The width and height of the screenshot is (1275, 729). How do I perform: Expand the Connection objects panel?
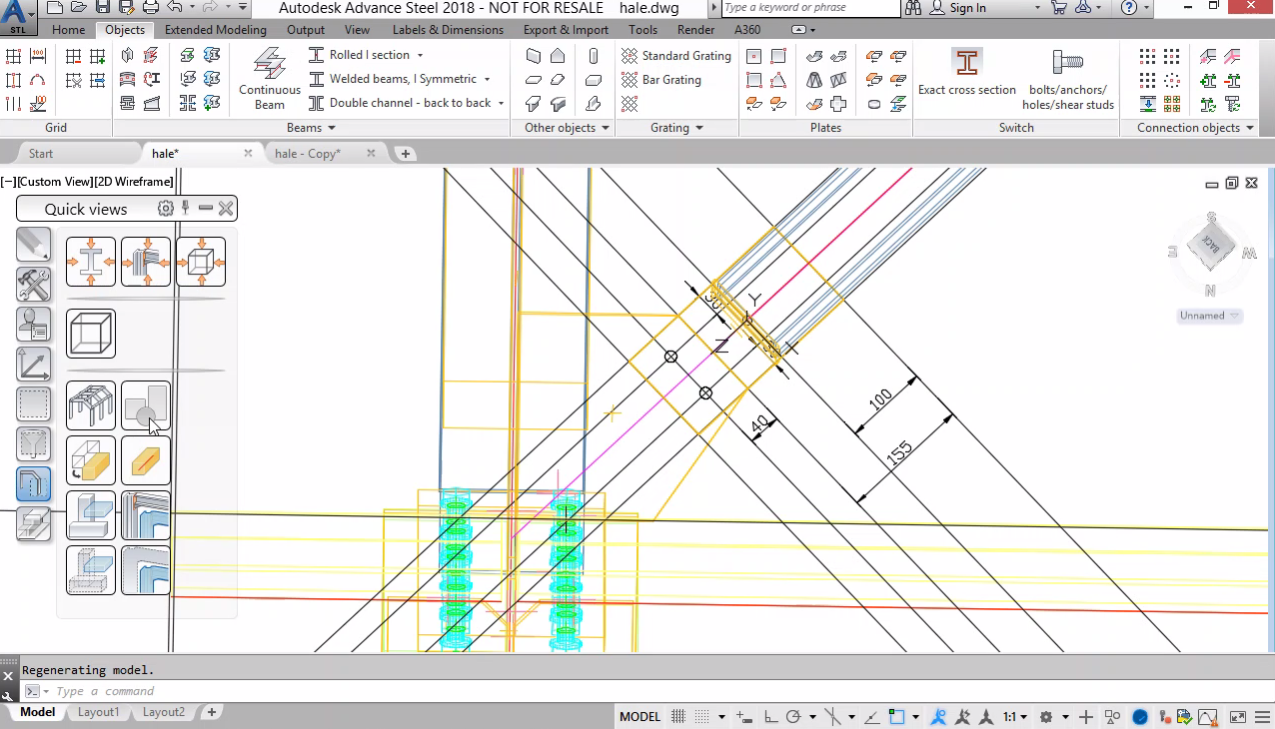click(1195, 128)
